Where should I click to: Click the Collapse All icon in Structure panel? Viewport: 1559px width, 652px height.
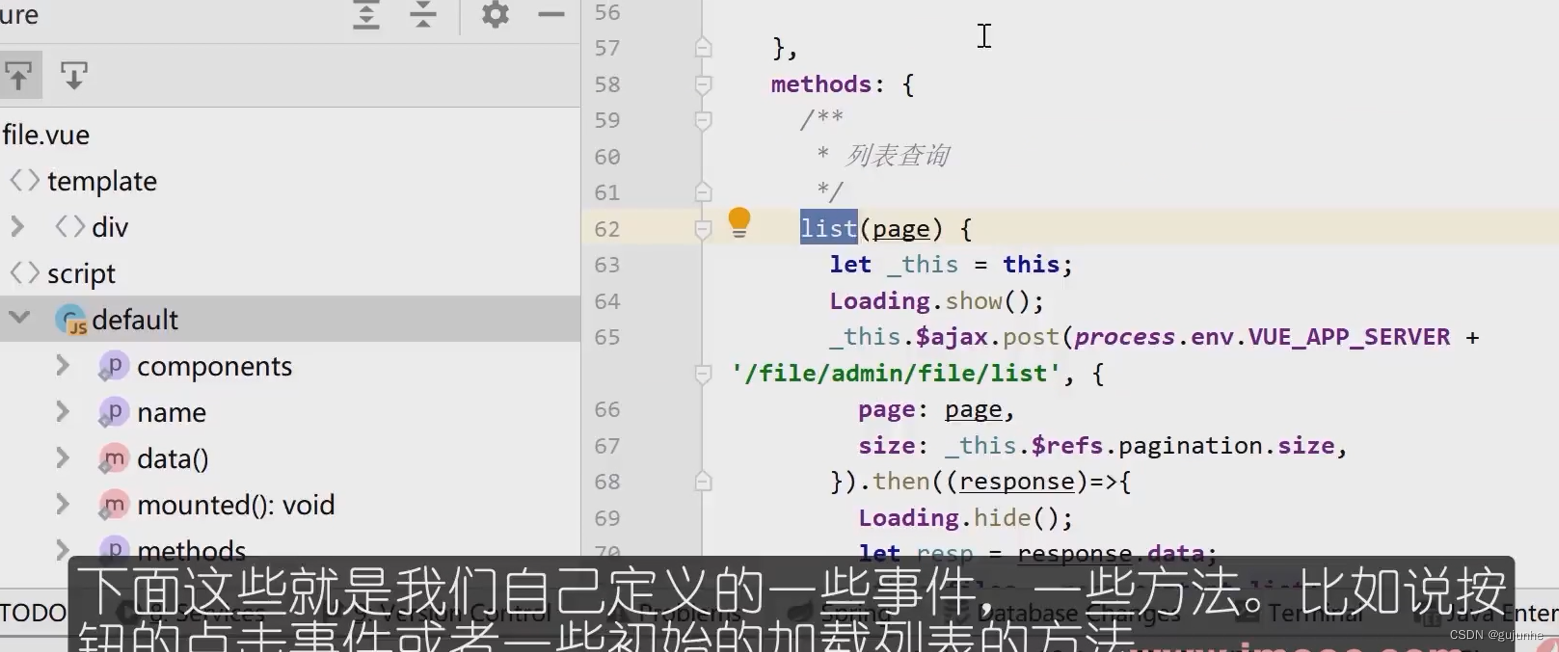(424, 15)
